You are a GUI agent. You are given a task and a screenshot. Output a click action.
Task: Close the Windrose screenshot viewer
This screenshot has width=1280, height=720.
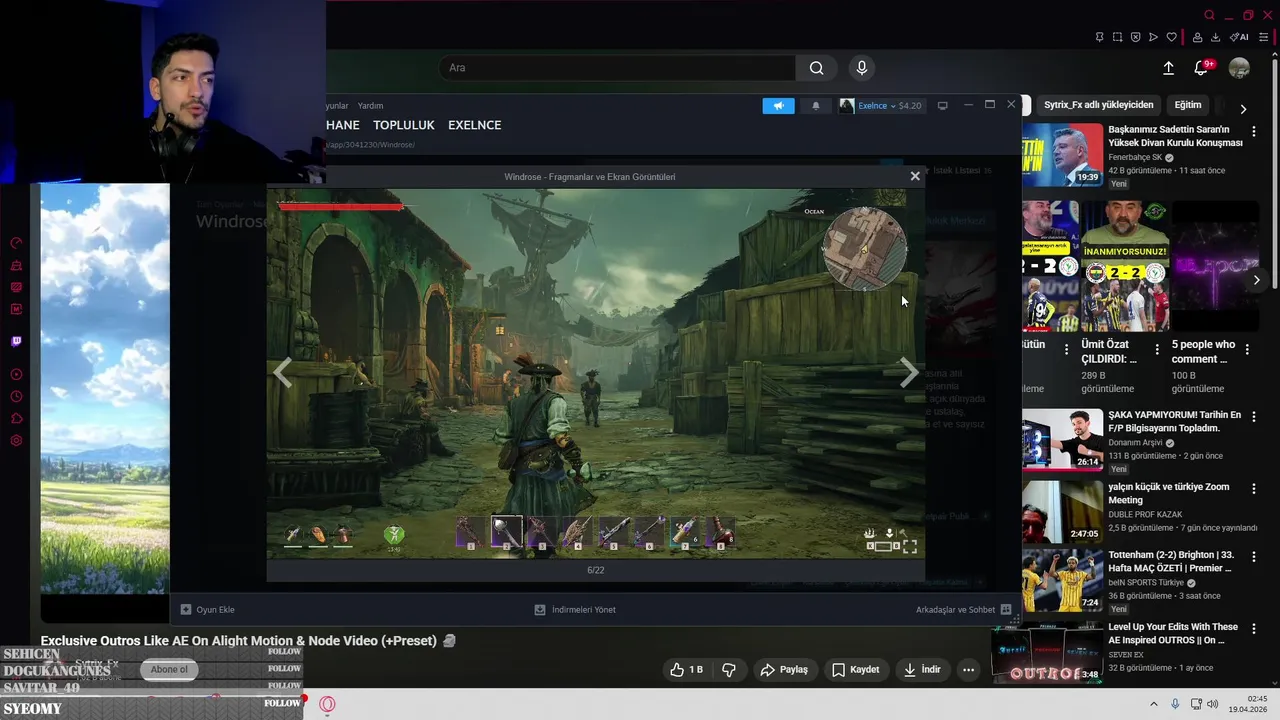click(914, 176)
